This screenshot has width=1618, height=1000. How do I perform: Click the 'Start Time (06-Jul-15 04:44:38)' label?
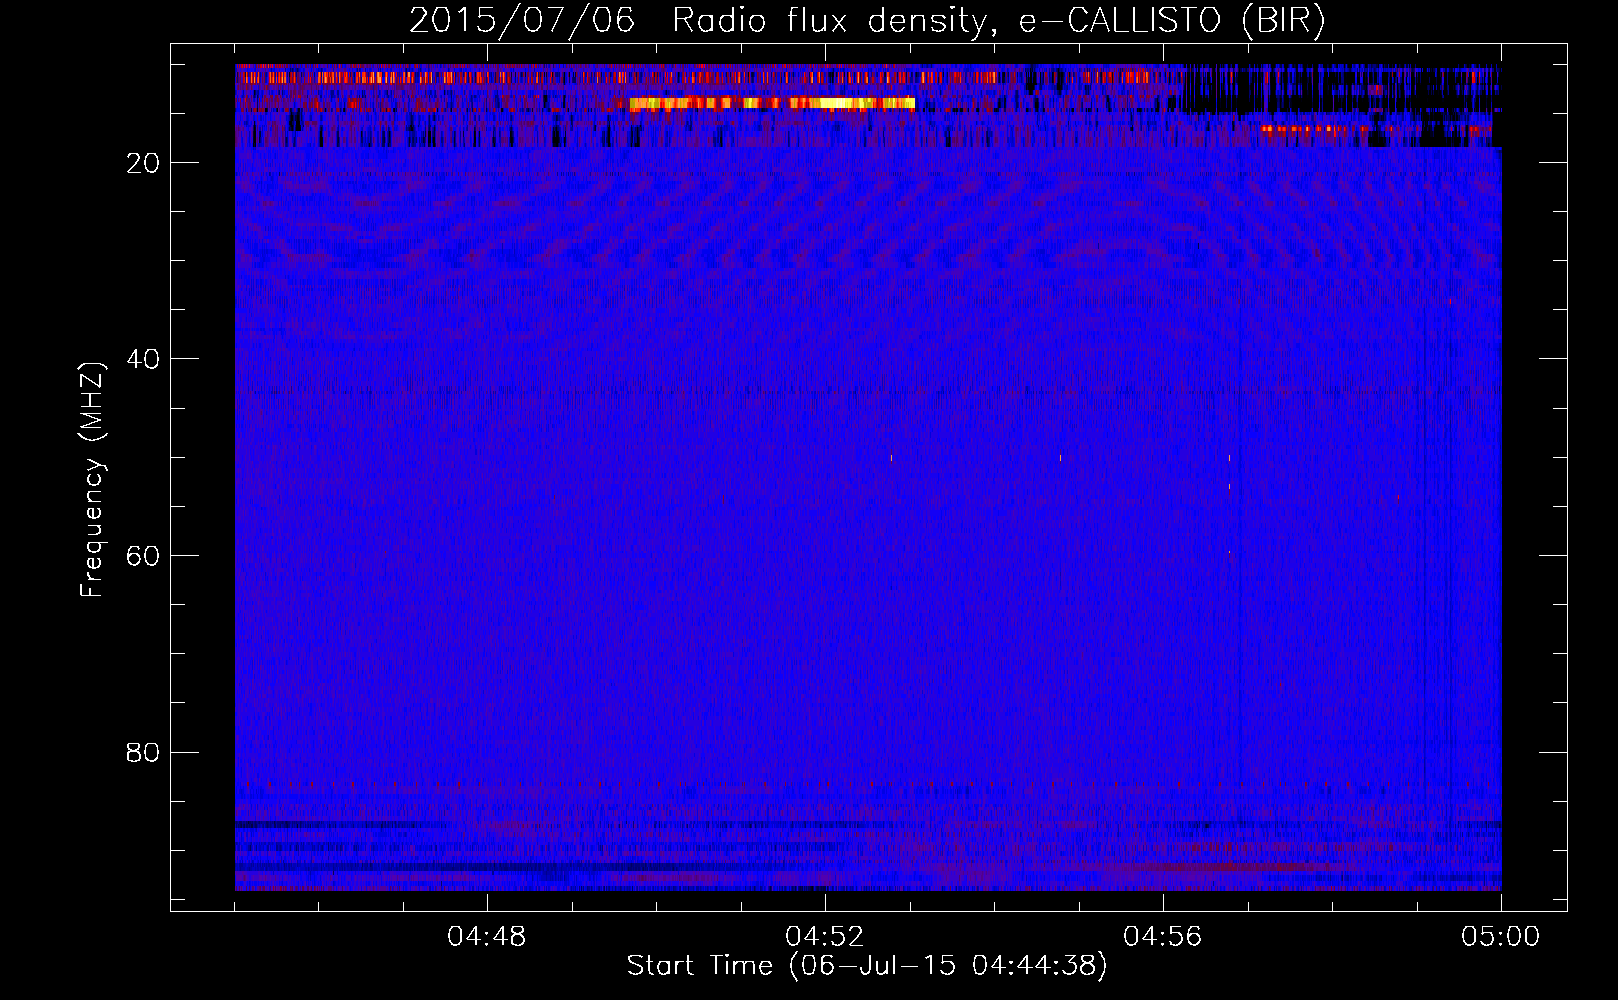(x=867, y=966)
